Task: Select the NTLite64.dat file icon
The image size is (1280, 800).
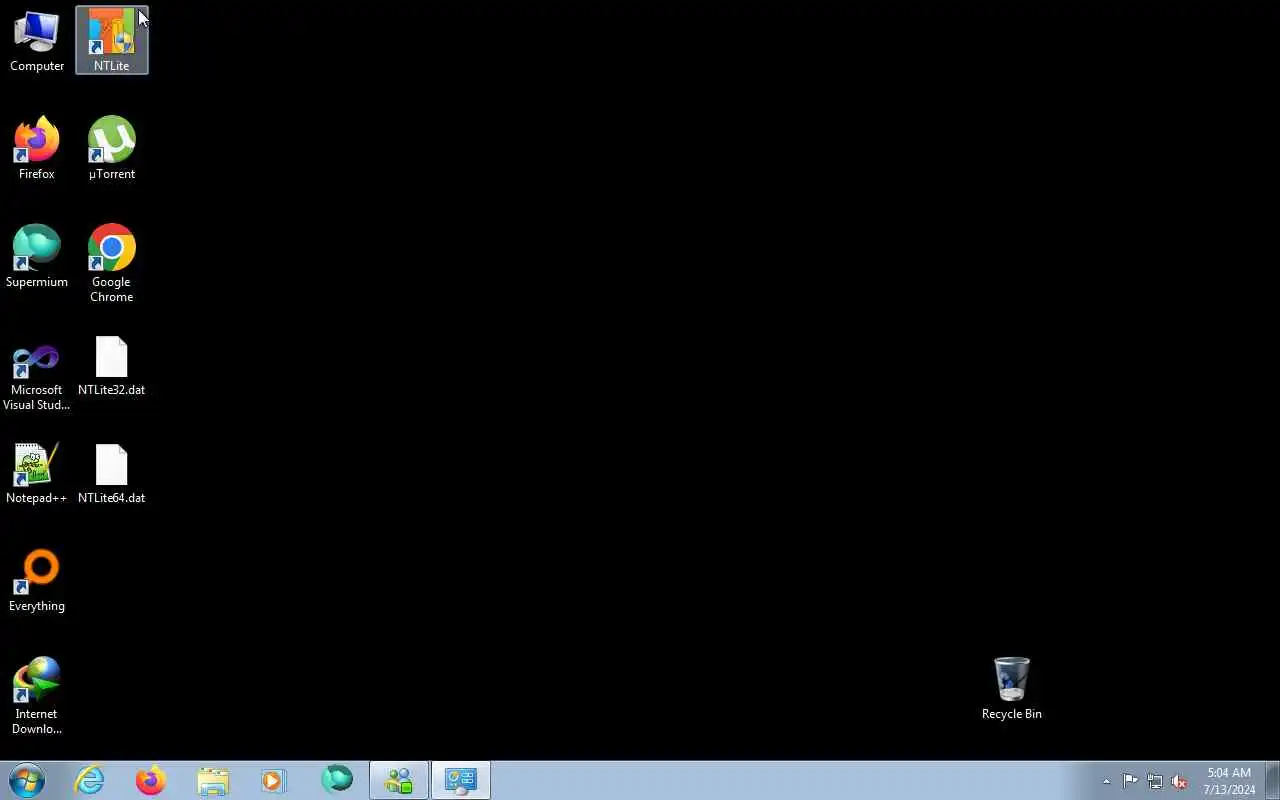Action: pyautogui.click(x=112, y=474)
